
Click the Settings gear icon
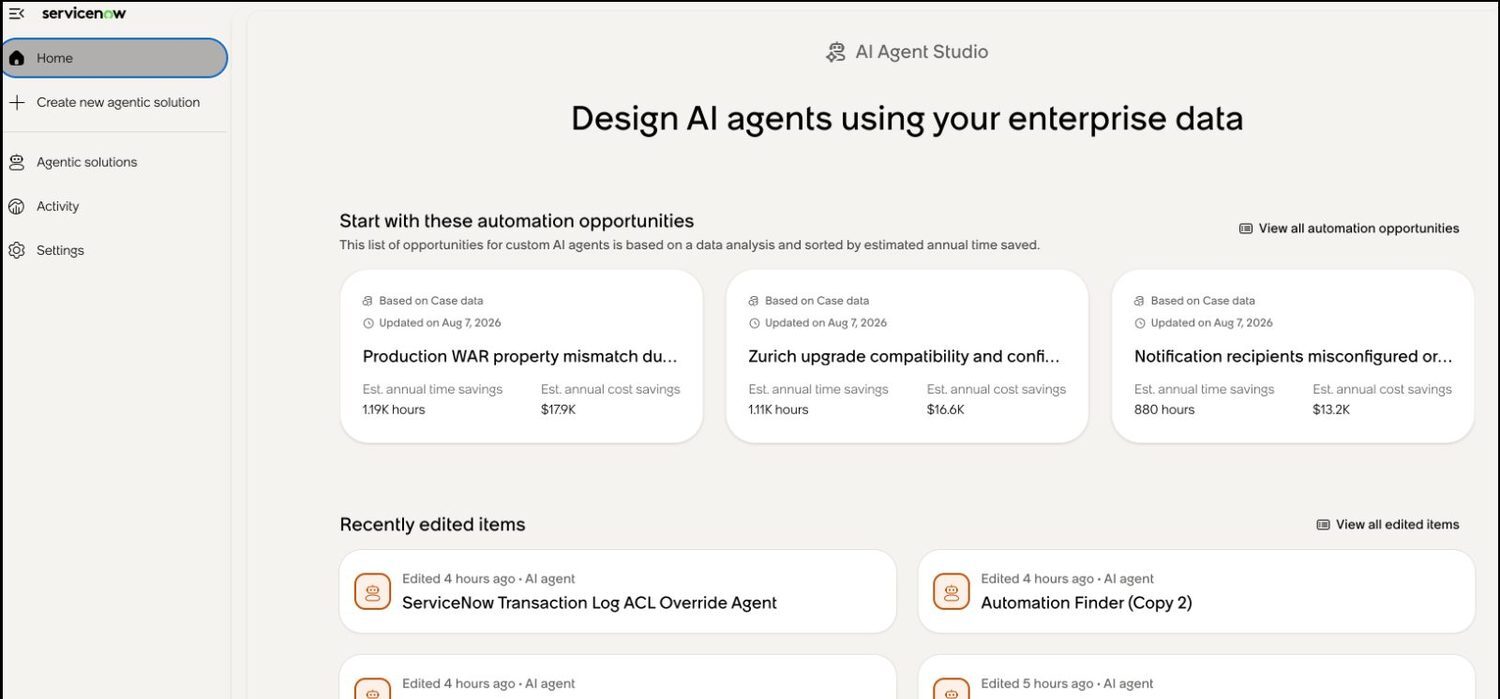(x=16, y=250)
